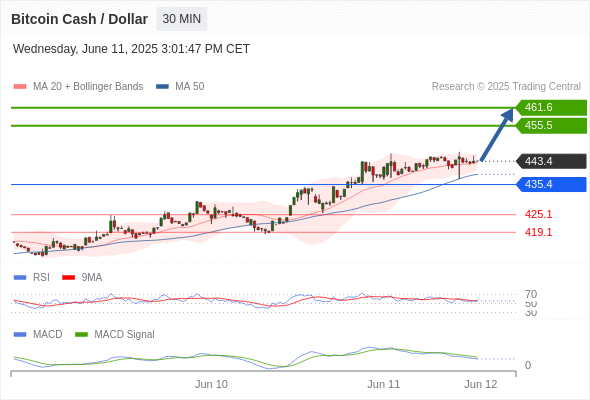Click the Jun 10 date axis label
Image resolution: width=590 pixels, height=400 pixels.
coord(211,384)
